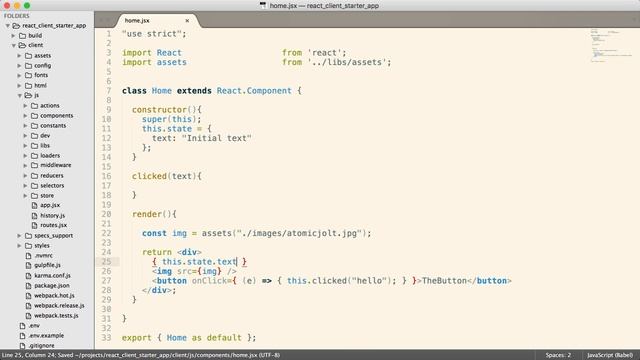Click line number 1 in the gutter
This screenshot has width=640, height=360.
pos(109,34)
